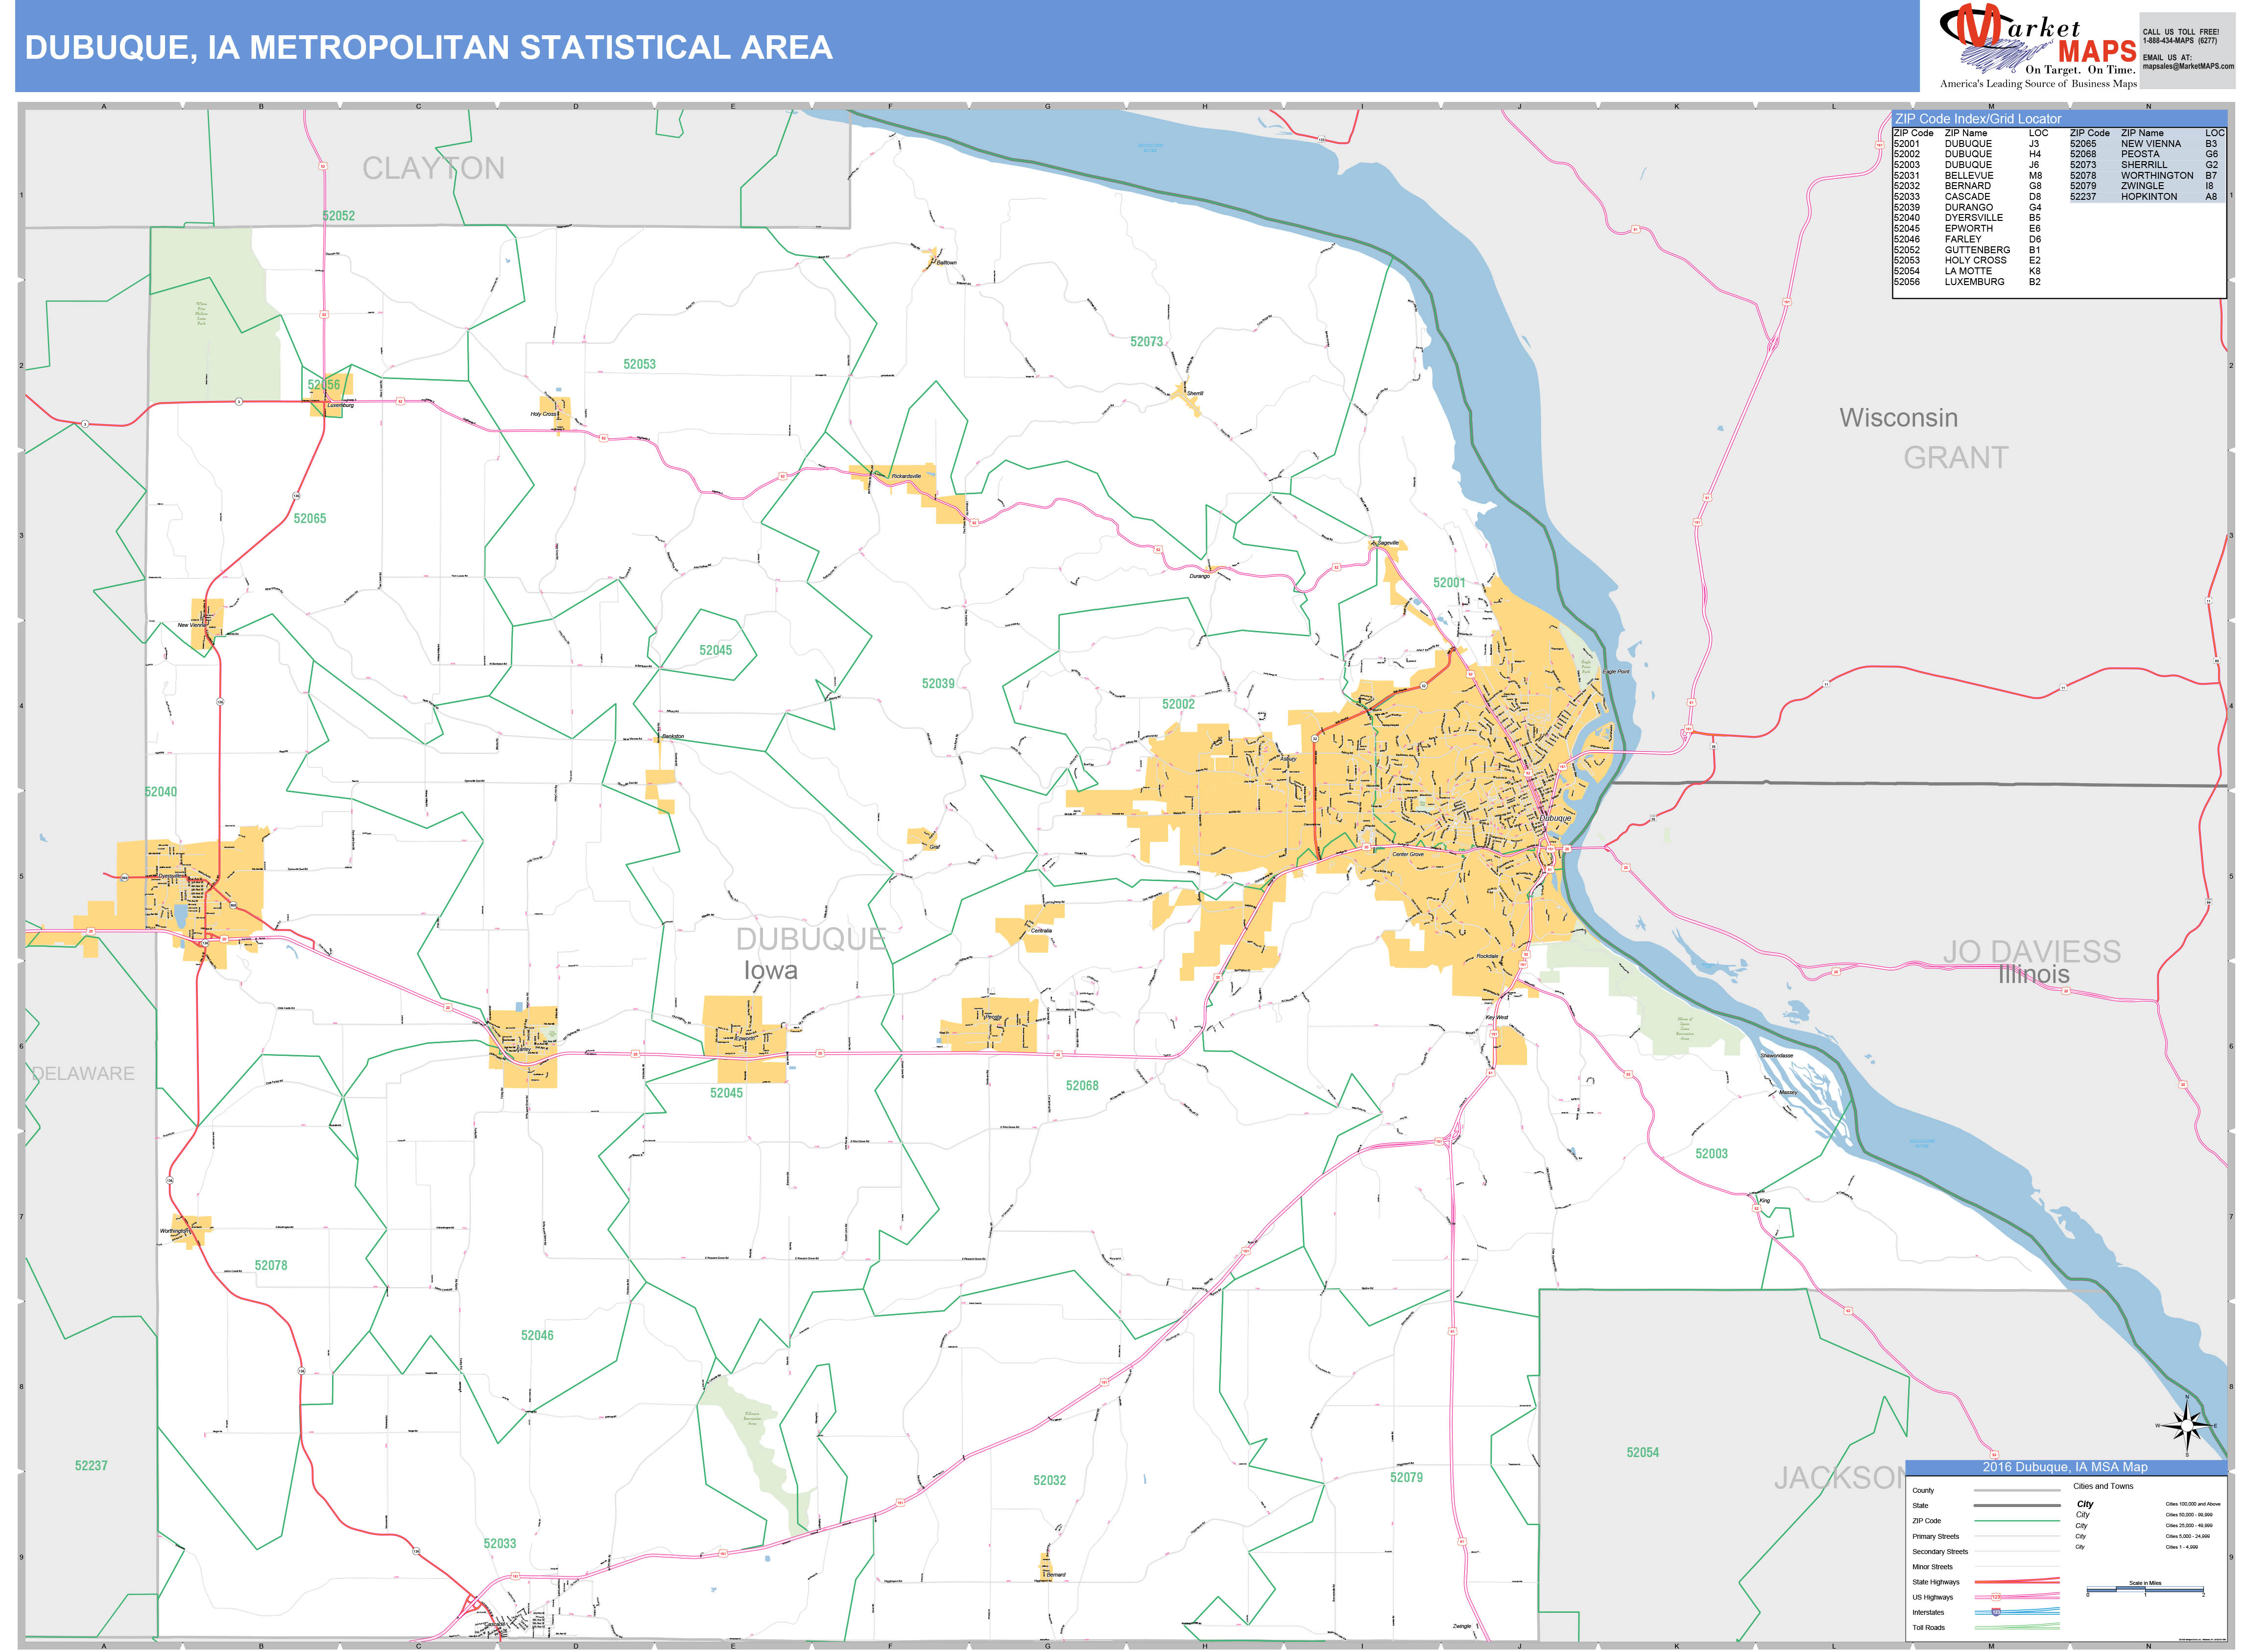Click the JO DAVIESS county label
Viewport: 2246px width, 1652px height.
2032,951
